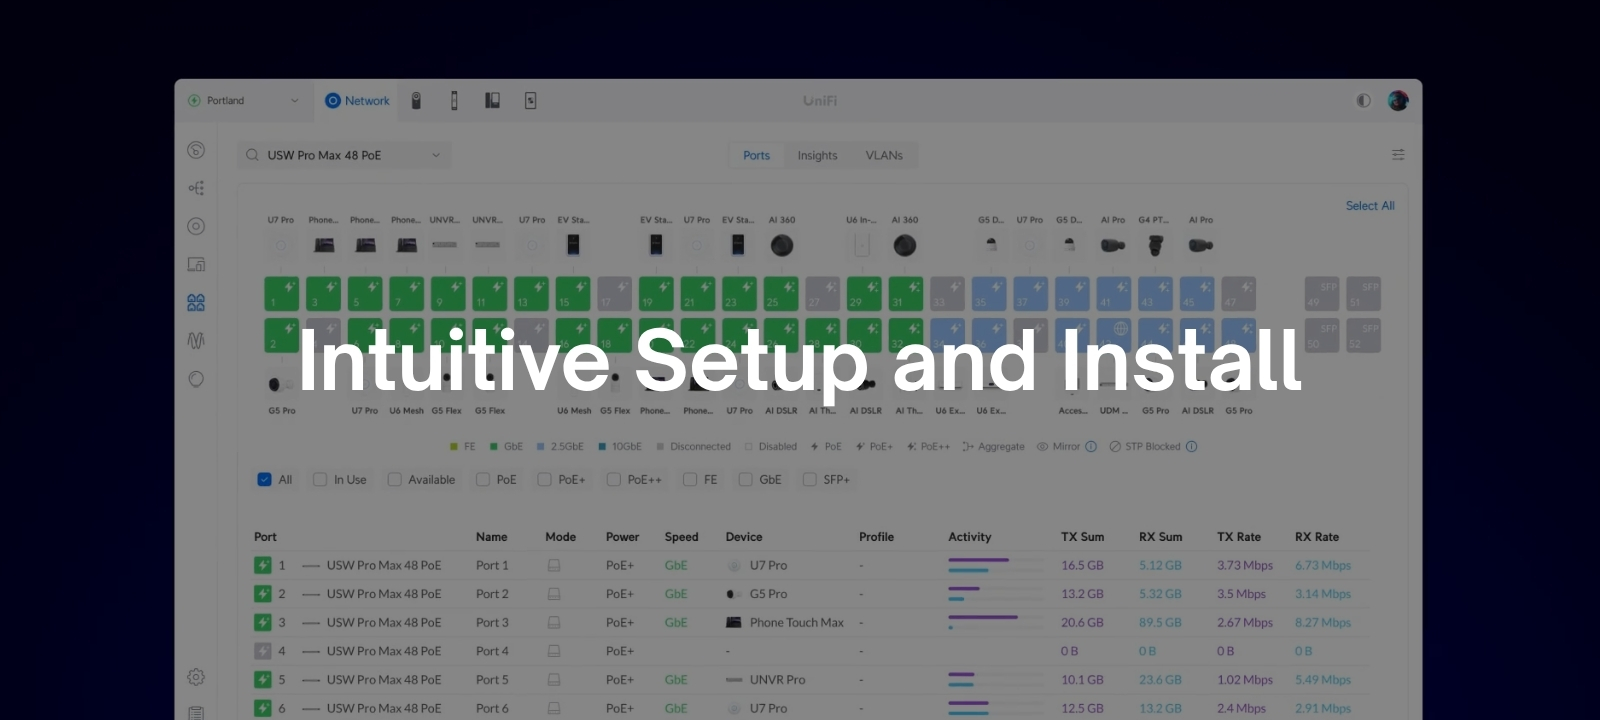The width and height of the screenshot is (1600, 720).
Task: Sort table by TX Sum column header
Action: (1083, 537)
